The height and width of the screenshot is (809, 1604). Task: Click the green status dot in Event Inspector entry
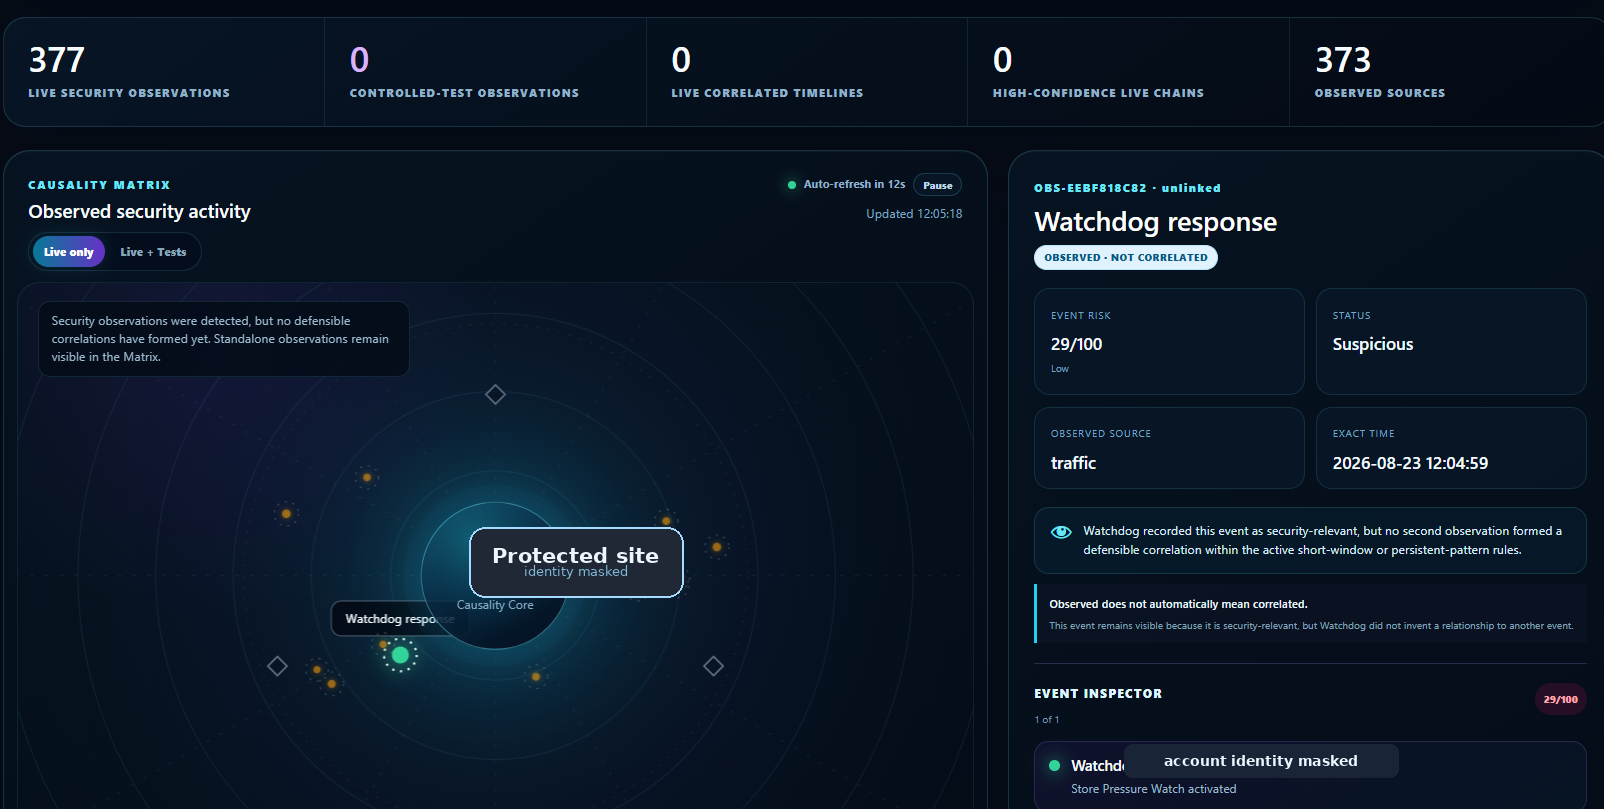1054,766
